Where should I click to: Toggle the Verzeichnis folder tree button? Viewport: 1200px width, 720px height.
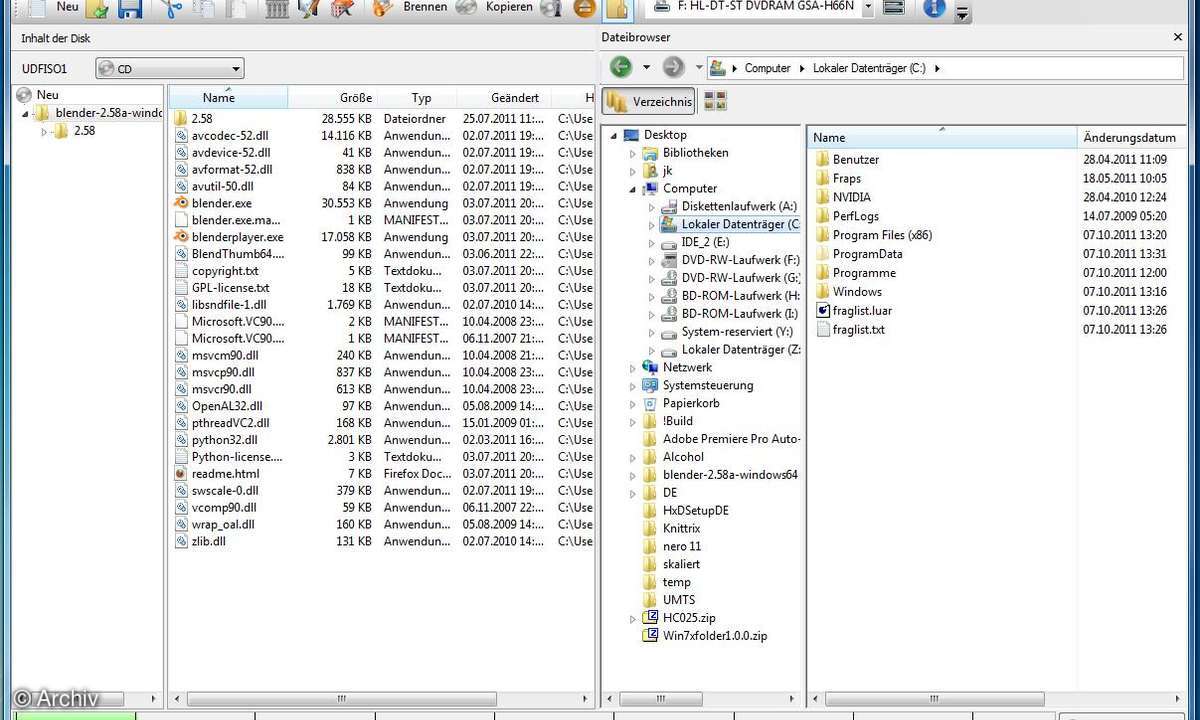pyautogui.click(x=649, y=102)
